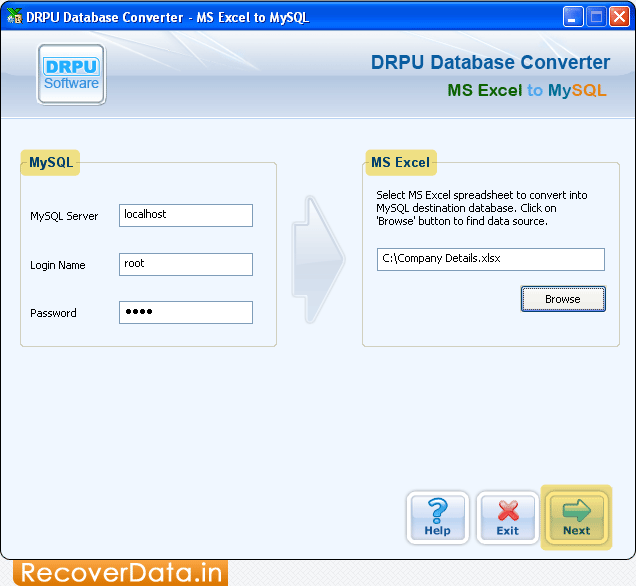Viewport: 636px width, 586px height.
Task: Focus the MySQL Server field containing localhost
Action: (186, 215)
